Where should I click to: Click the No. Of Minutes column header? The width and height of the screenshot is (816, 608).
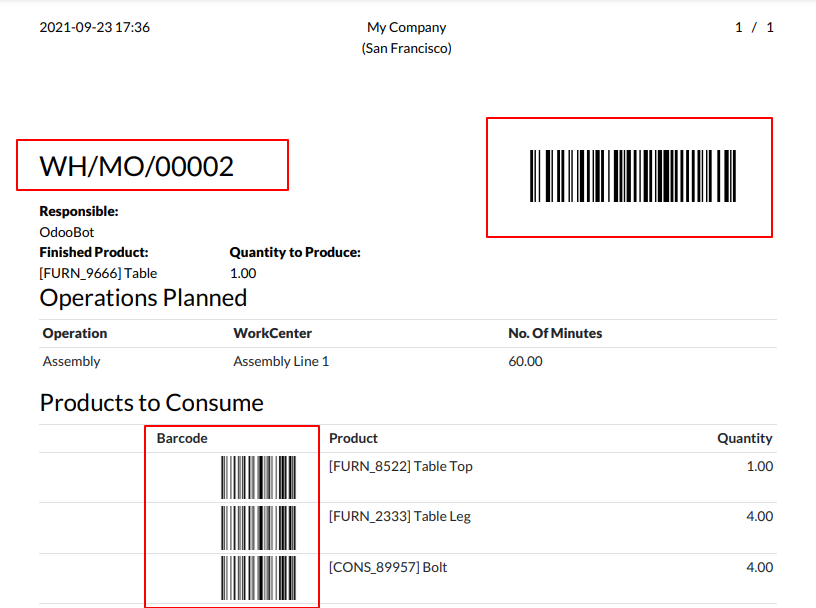pyautogui.click(x=555, y=333)
